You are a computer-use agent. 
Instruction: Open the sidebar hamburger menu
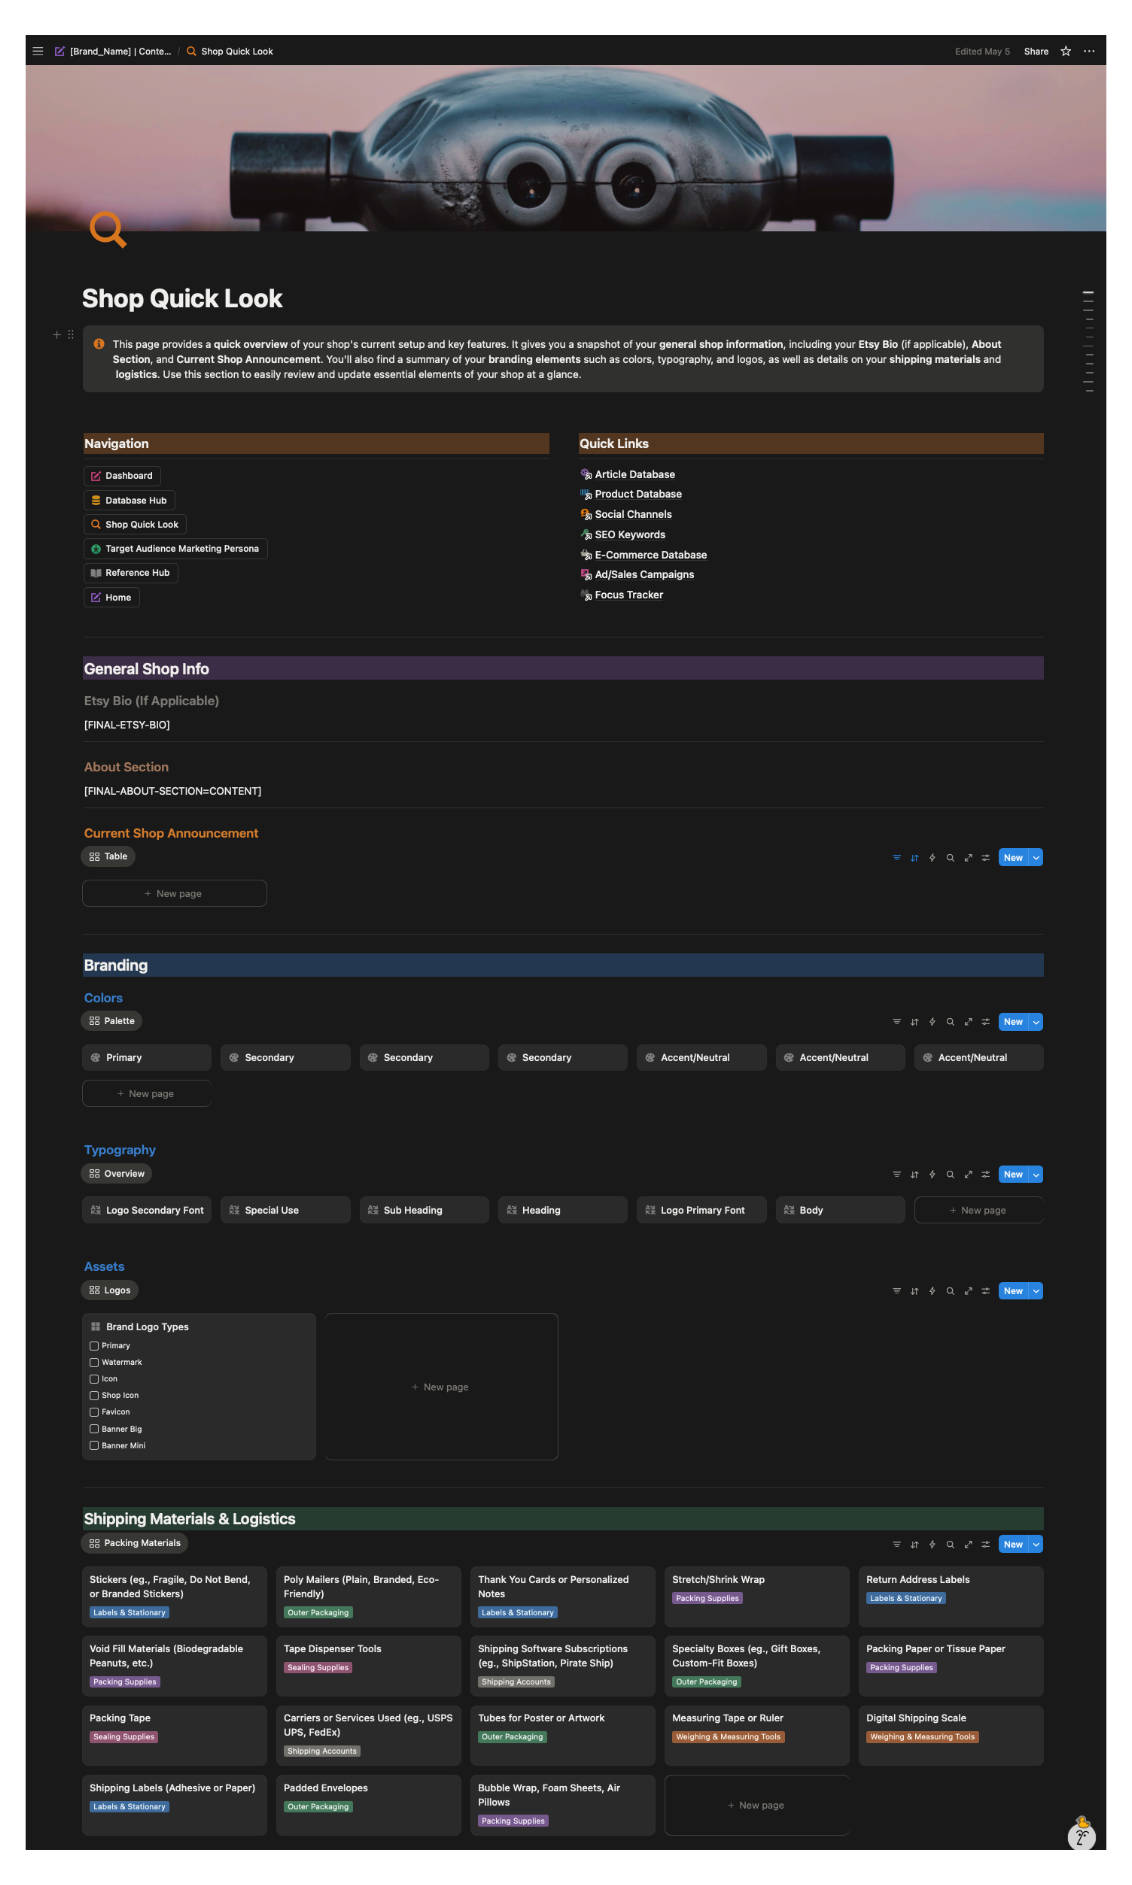click(38, 51)
